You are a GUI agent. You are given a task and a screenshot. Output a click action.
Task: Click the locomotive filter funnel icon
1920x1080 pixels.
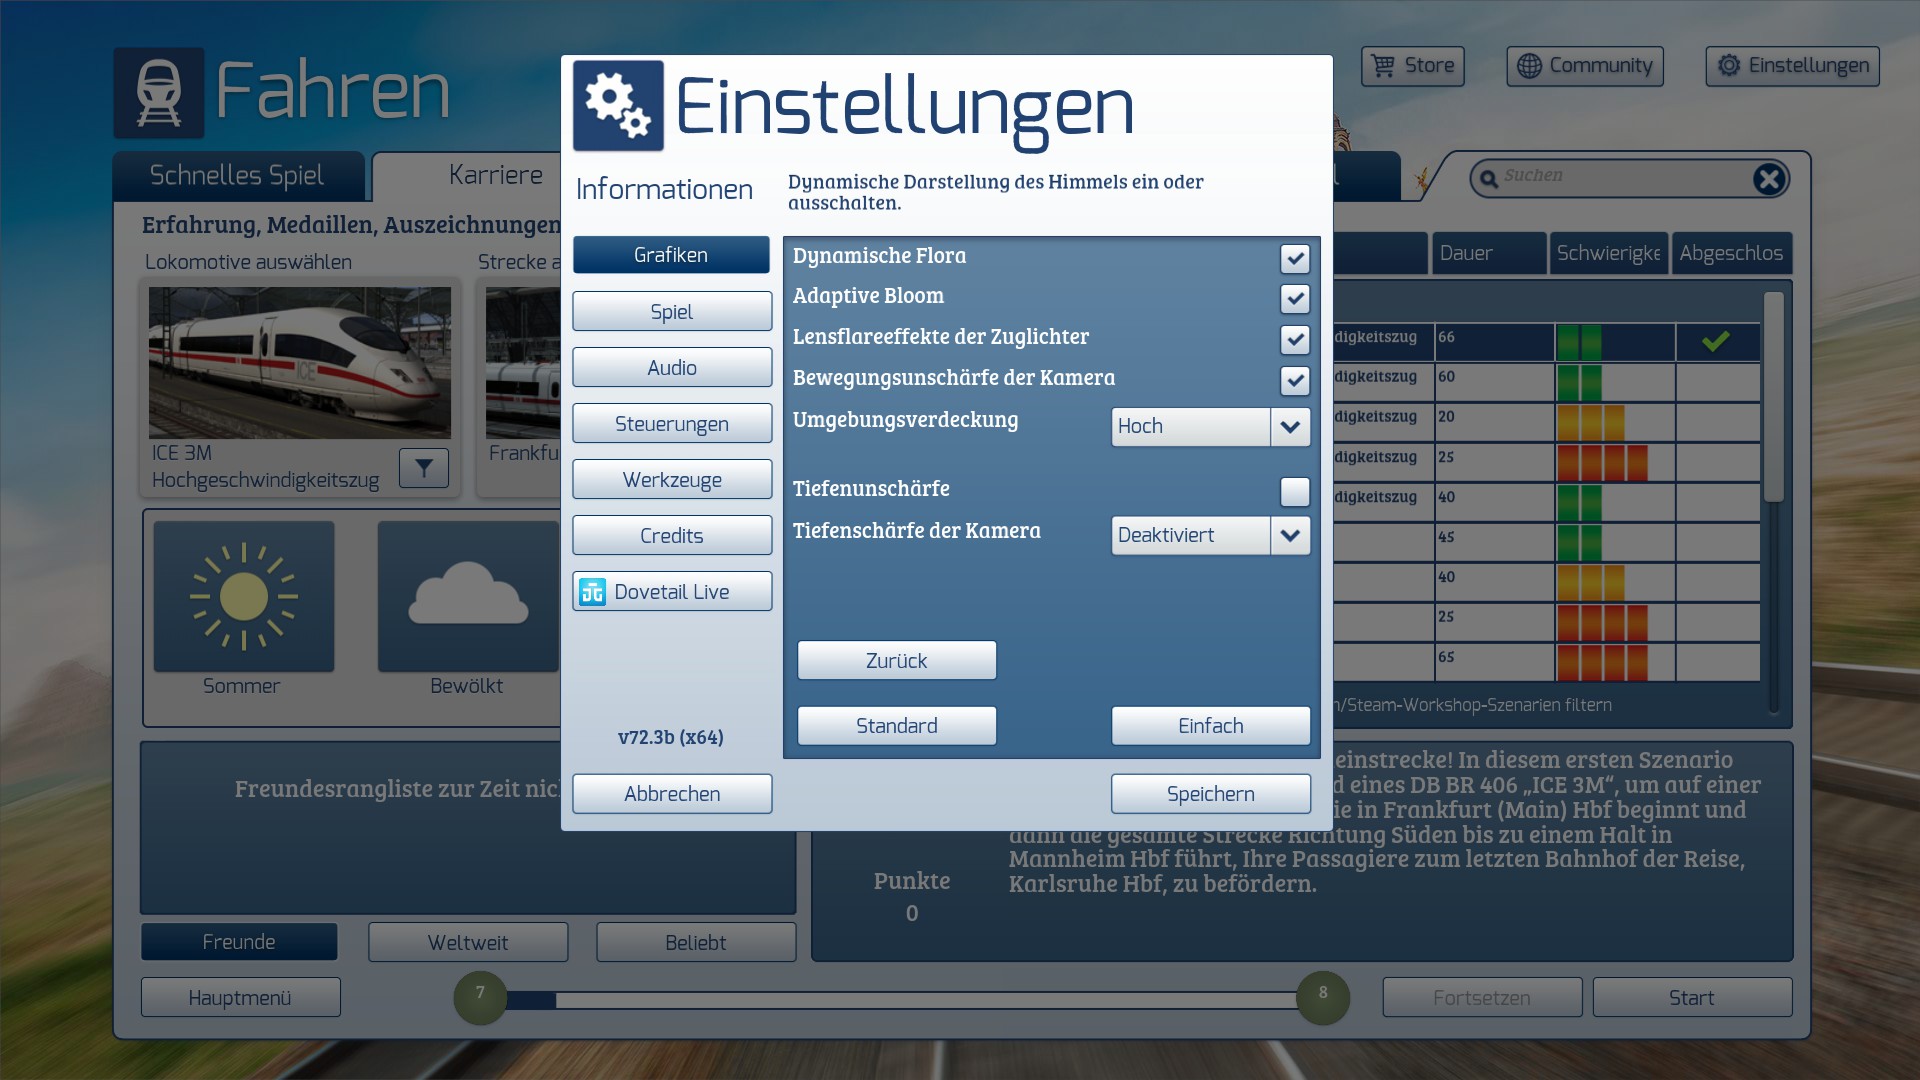click(x=424, y=467)
